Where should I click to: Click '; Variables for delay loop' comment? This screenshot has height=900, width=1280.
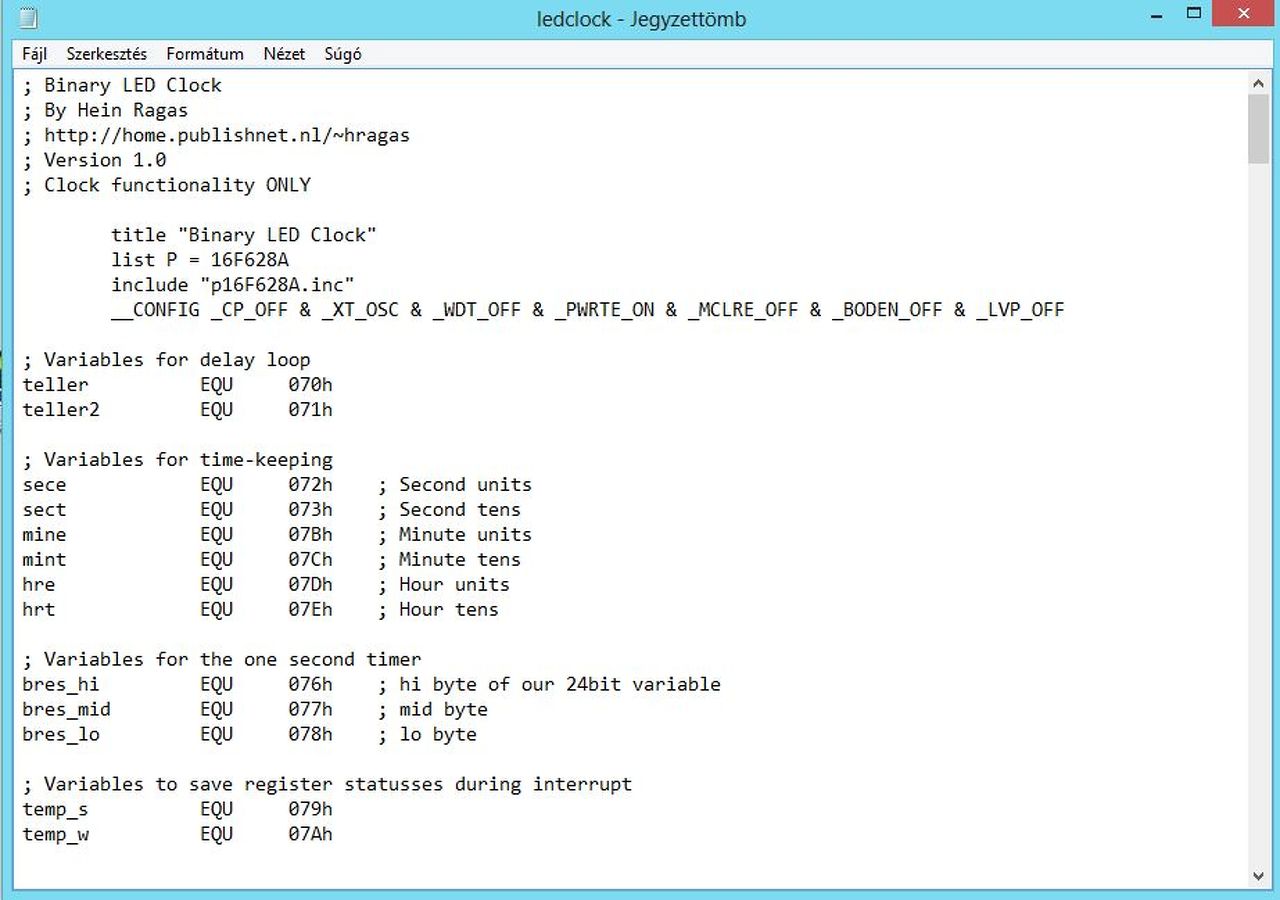(x=166, y=360)
